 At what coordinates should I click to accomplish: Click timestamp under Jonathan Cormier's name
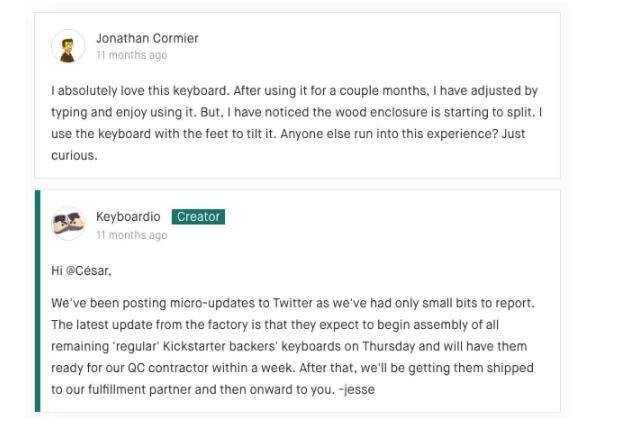132,55
